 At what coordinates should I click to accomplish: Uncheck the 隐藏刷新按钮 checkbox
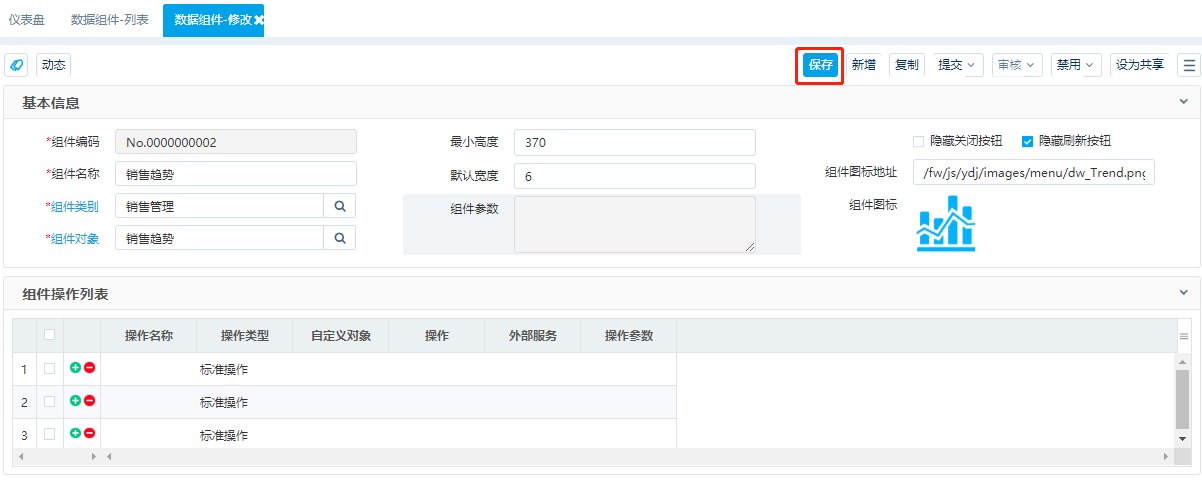[1027, 142]
